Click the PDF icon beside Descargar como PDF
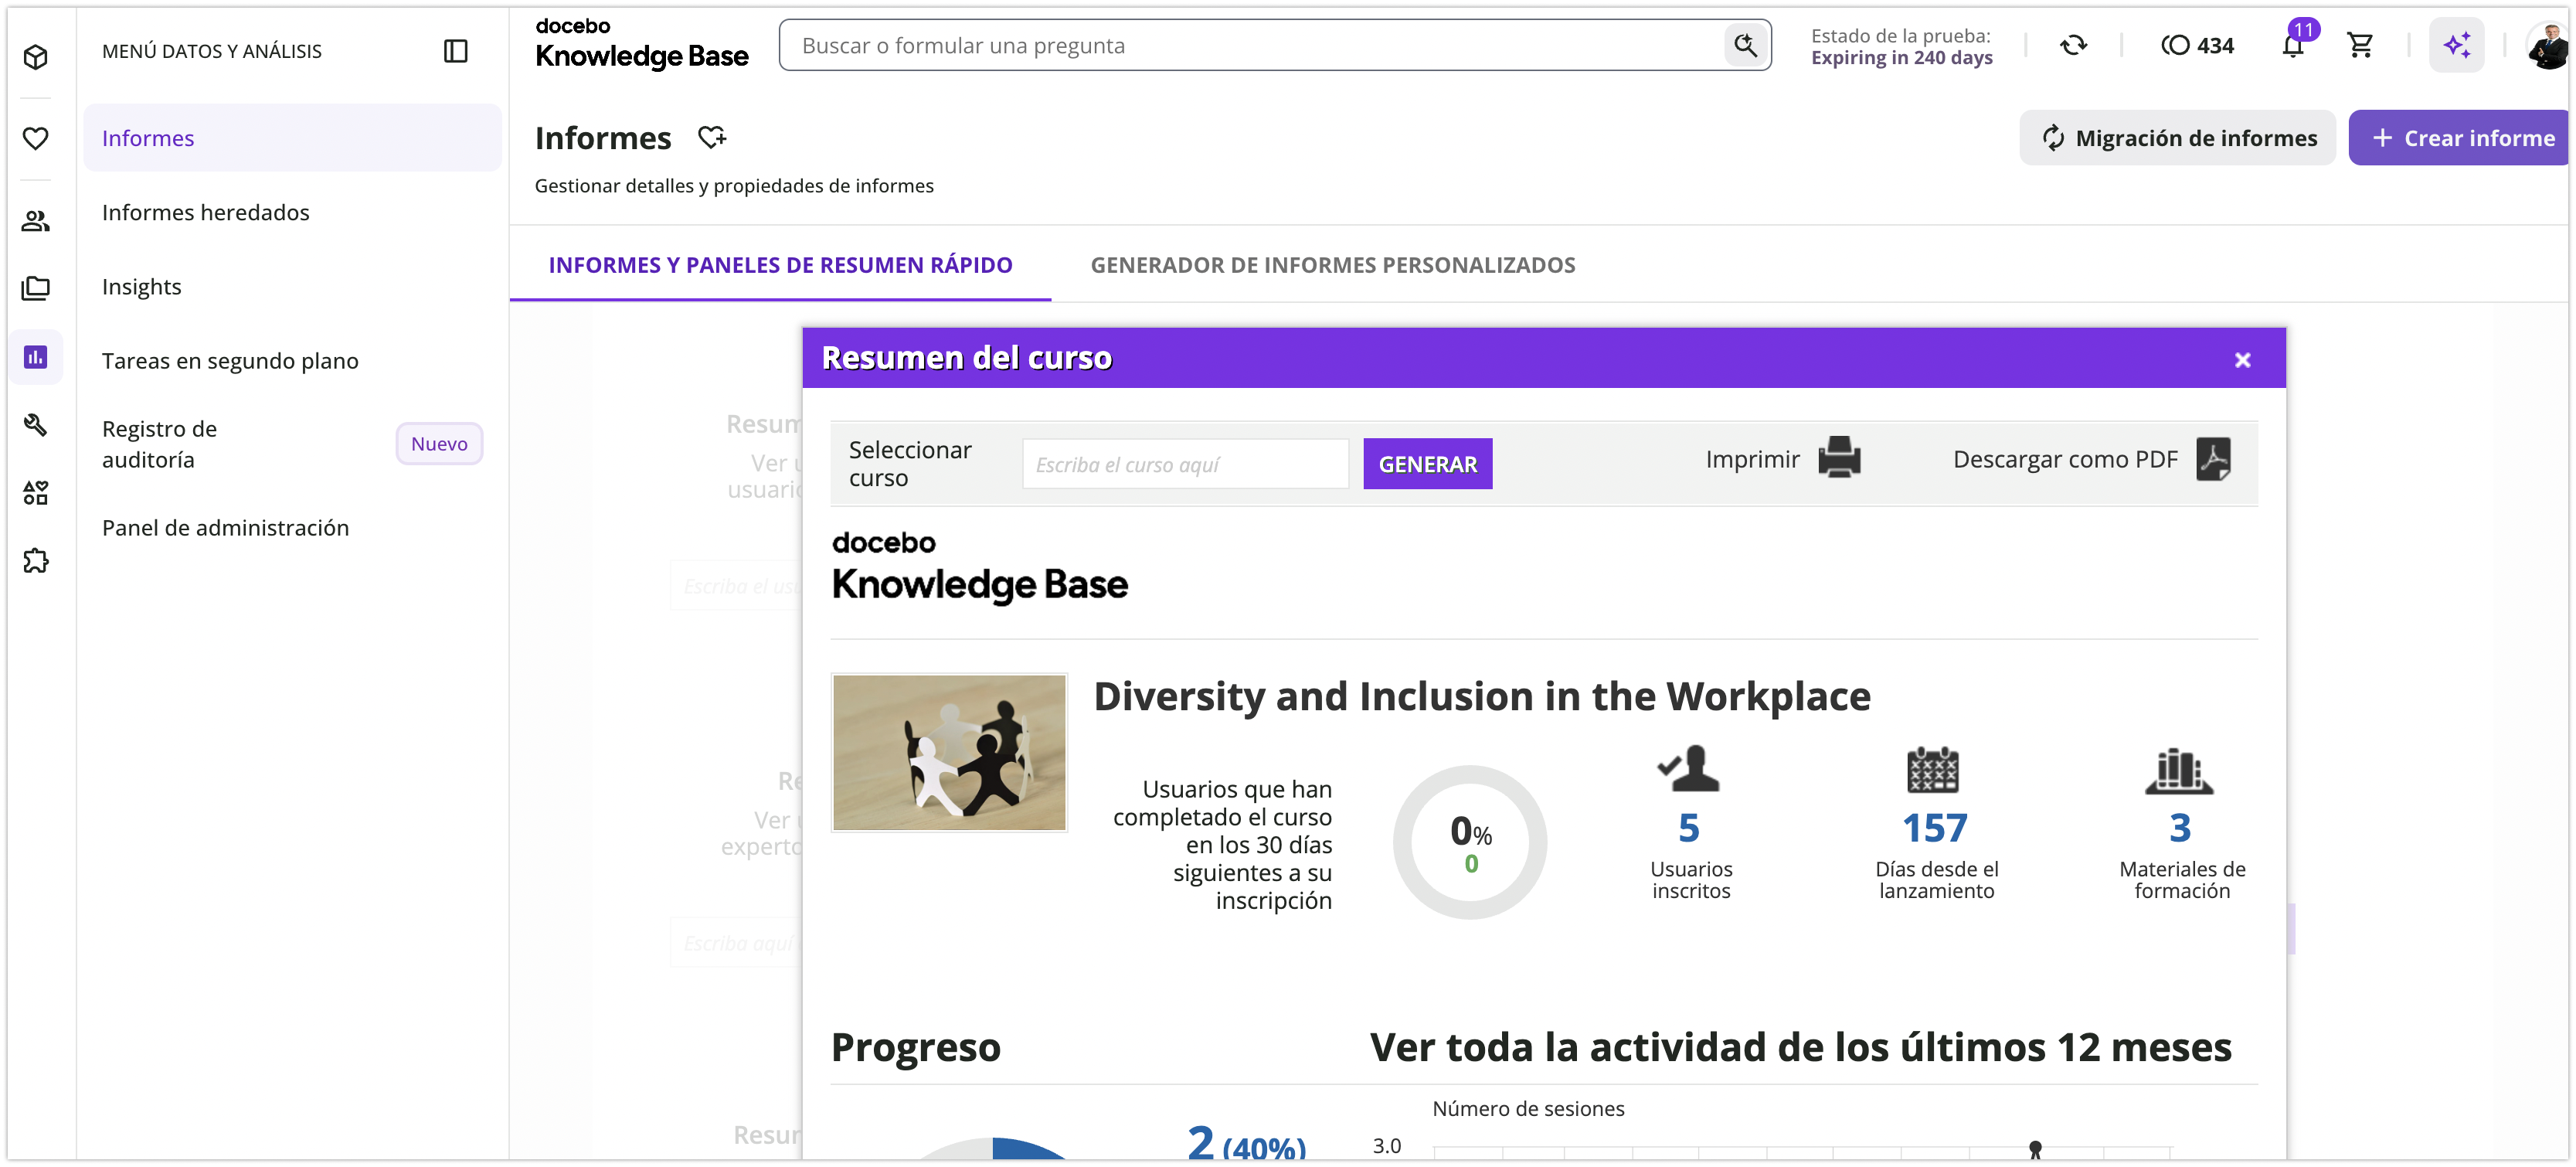 (2213, 459)
